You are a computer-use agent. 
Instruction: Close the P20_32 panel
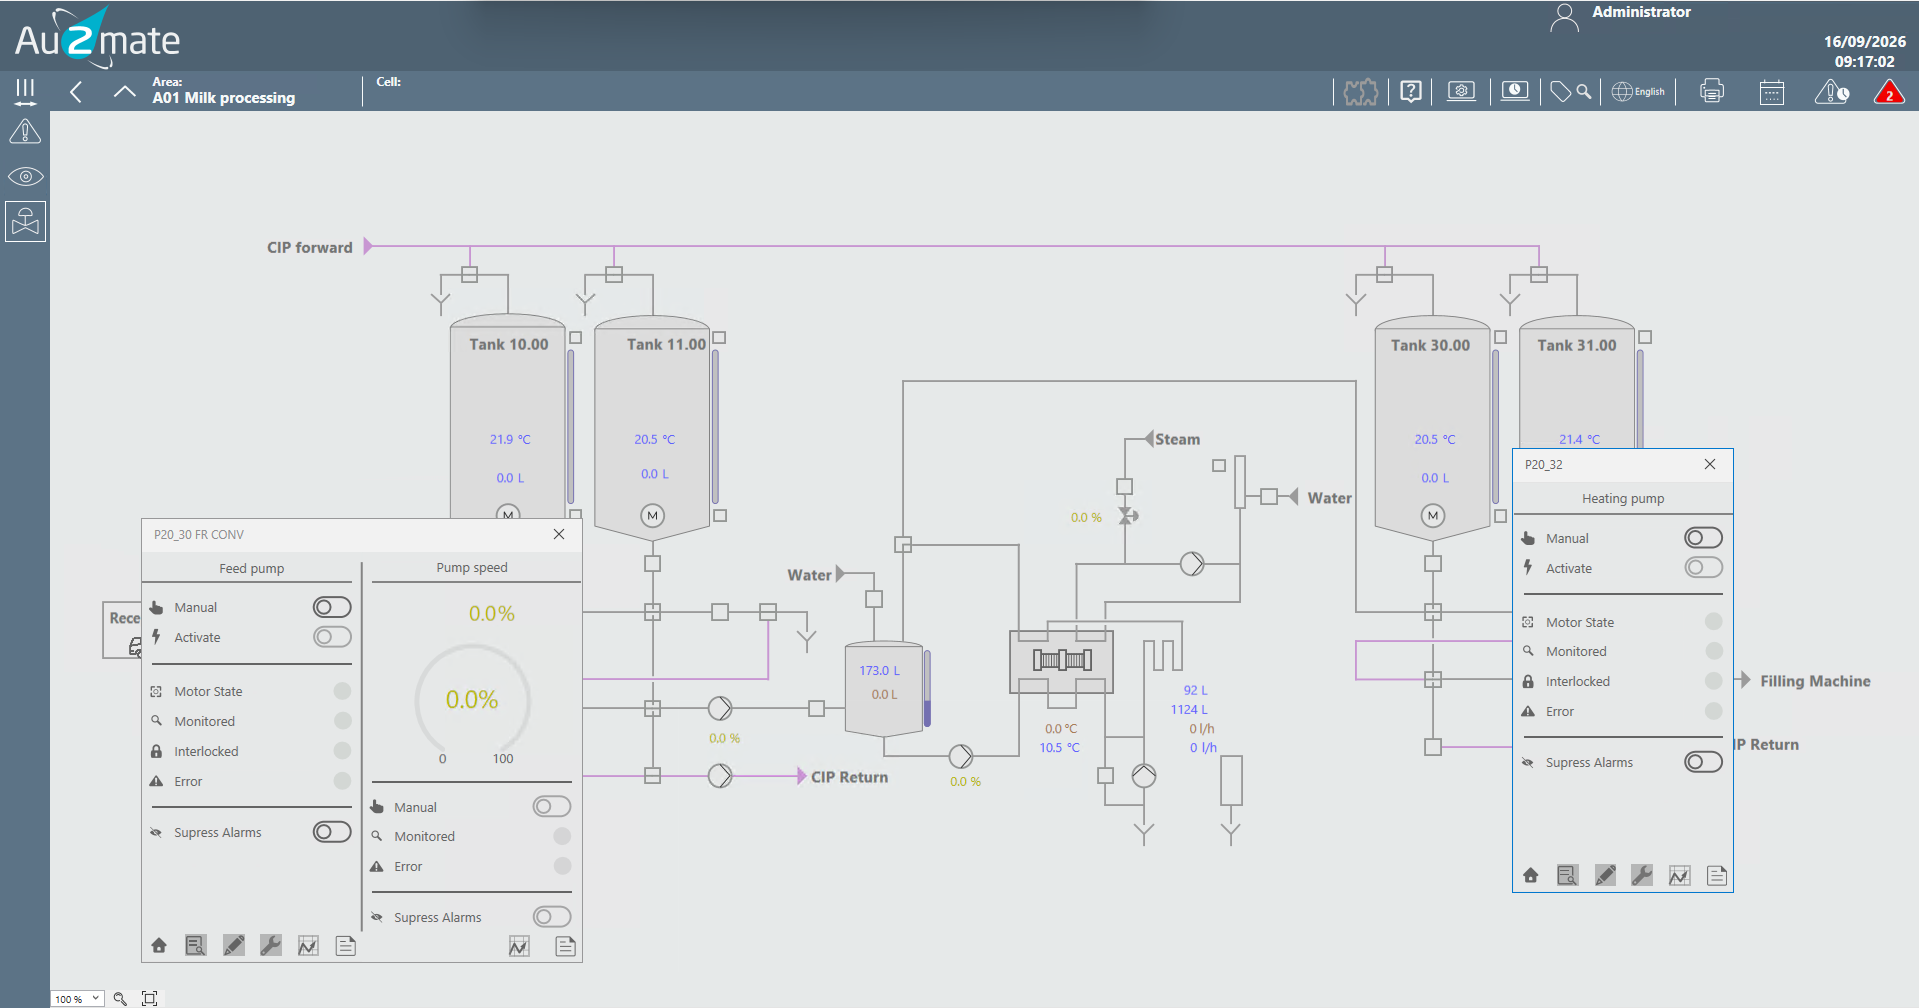tap(1710, 464)
